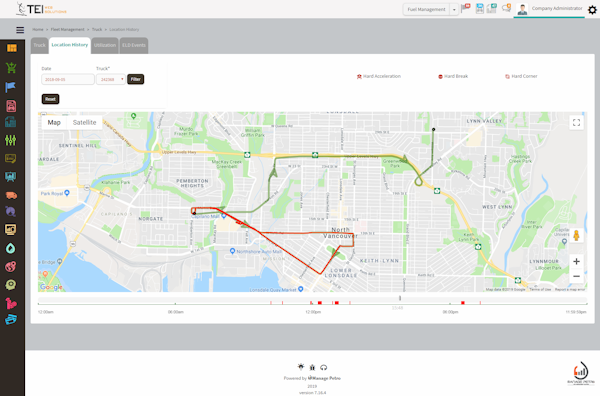Click the Hard Acceleration legend item

coord(379,77)
